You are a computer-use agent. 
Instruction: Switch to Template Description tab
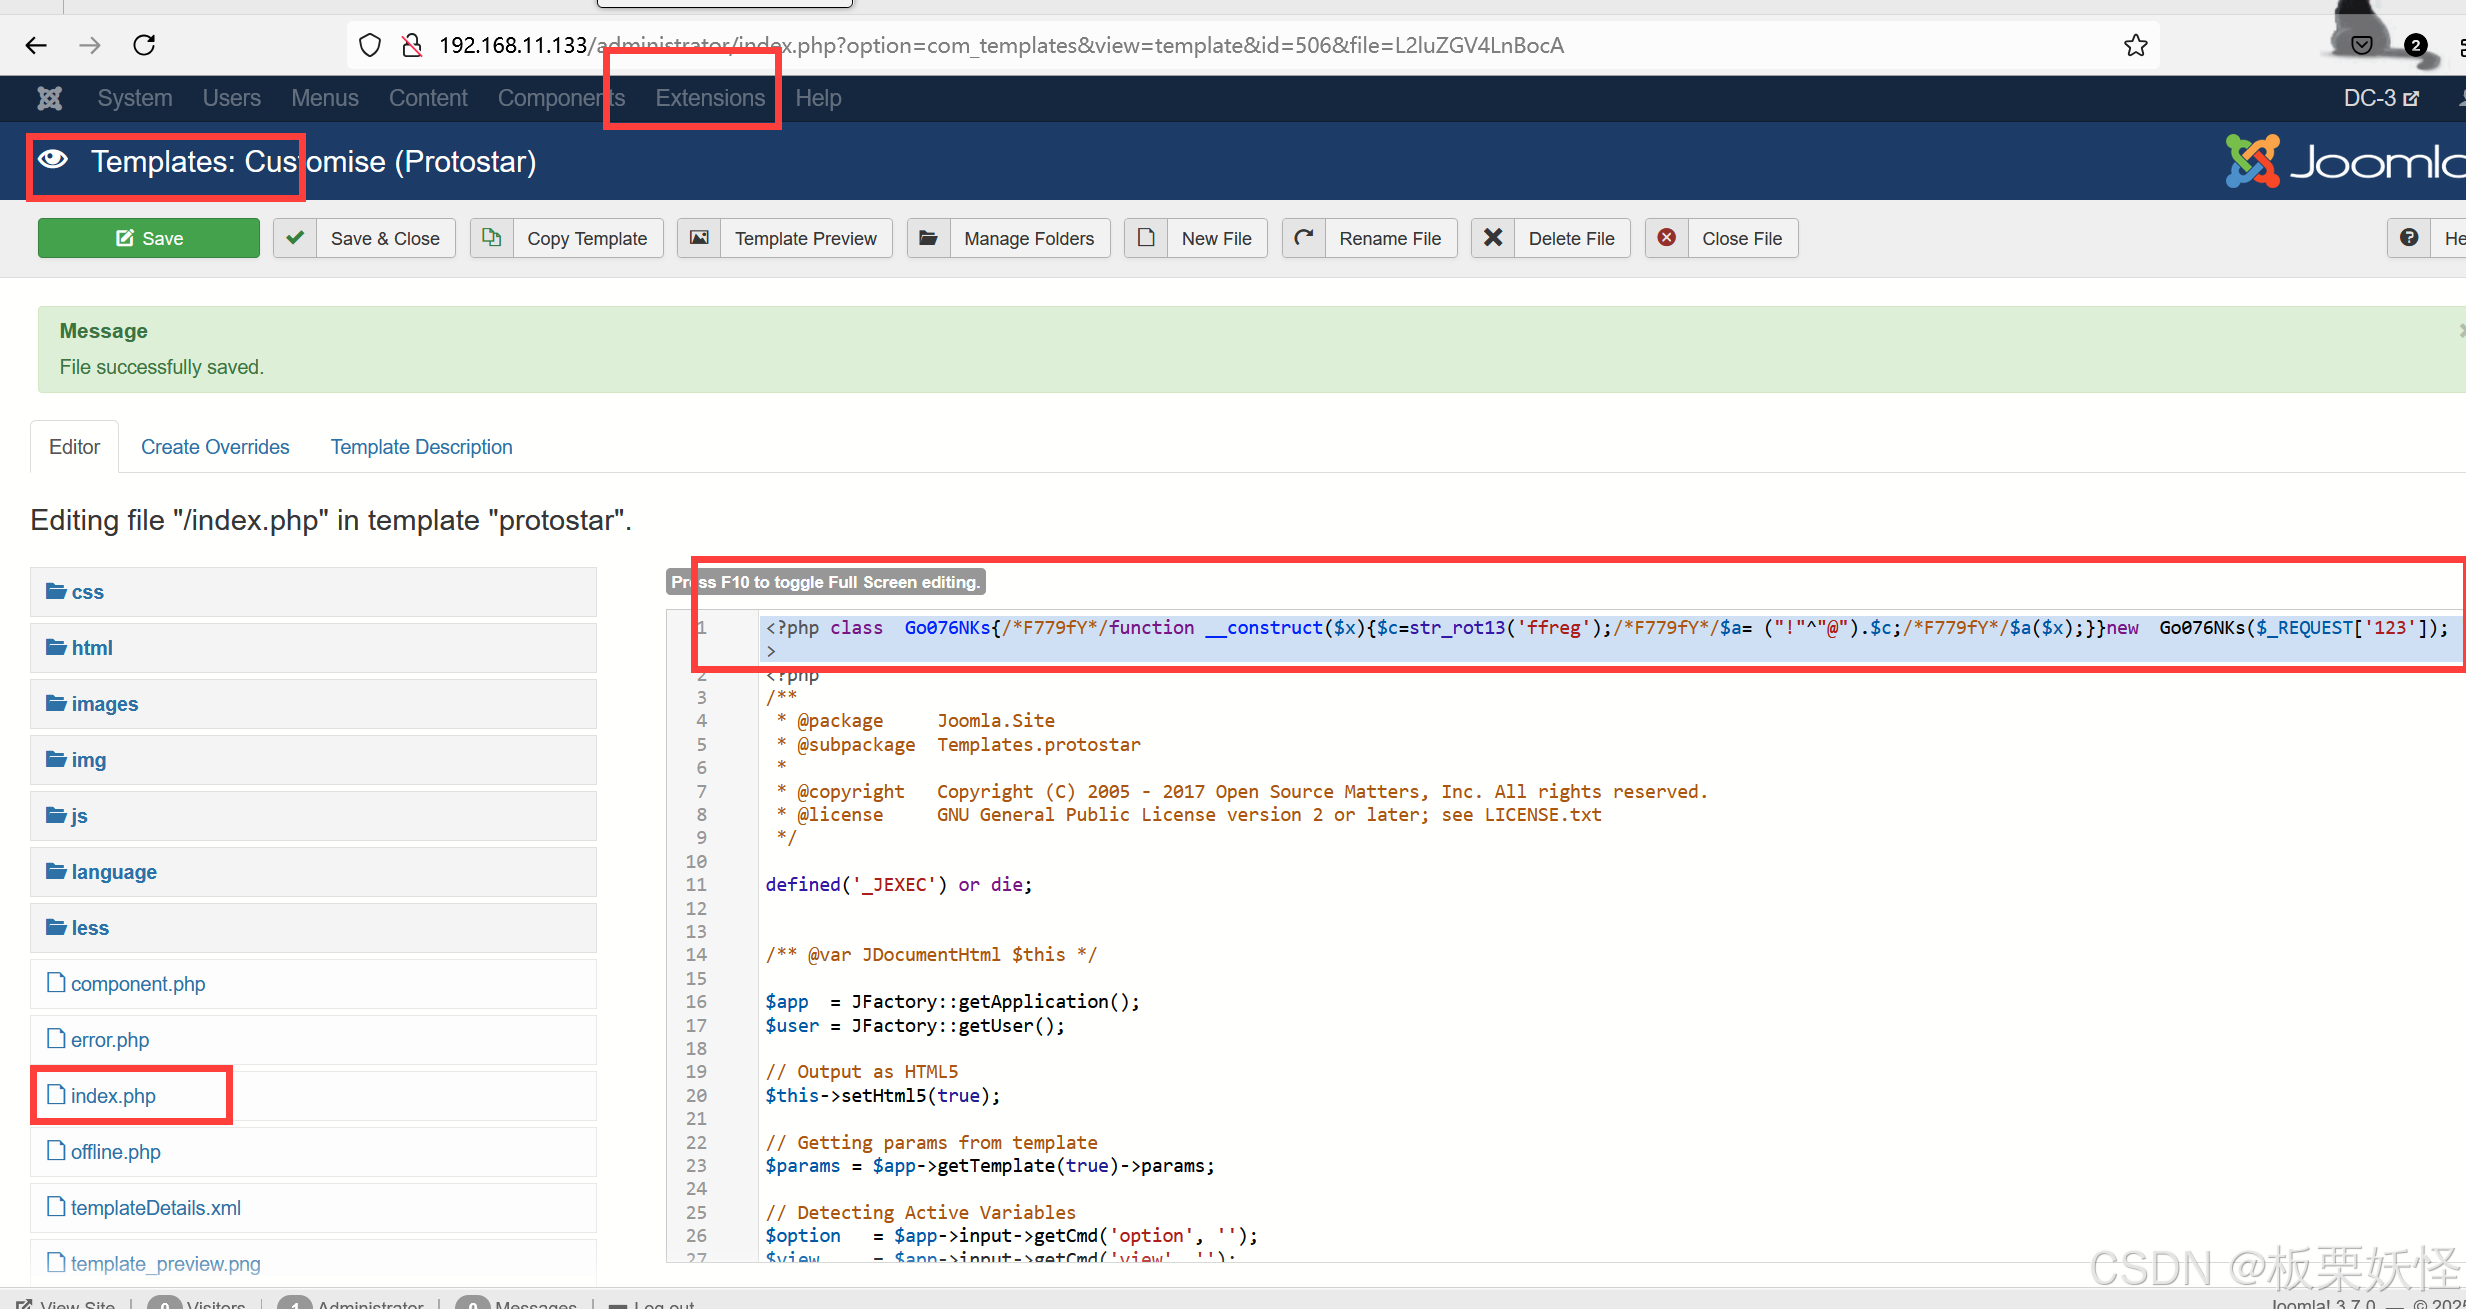point(421,447)
